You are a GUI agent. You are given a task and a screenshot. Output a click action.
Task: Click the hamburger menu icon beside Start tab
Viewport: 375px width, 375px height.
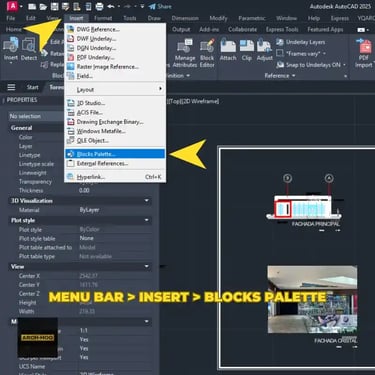coord(11,87)
